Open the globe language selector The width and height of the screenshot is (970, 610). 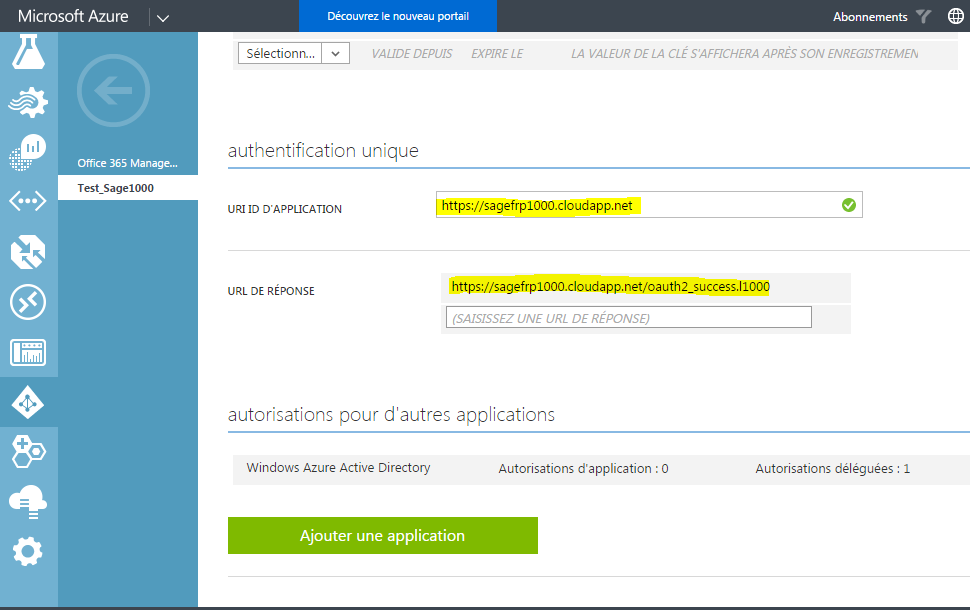(x=956, y=16)
